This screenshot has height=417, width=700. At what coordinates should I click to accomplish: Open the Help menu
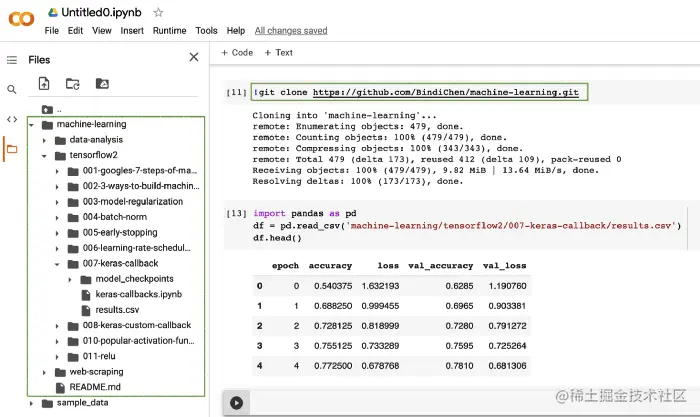pos(236,30)
